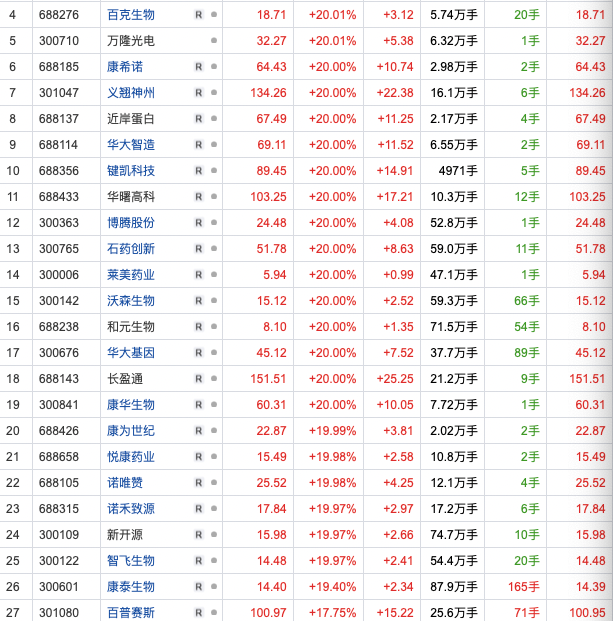Follow the 康为世纪 link
The image size is (613, 621).
(x=131, y=431)
